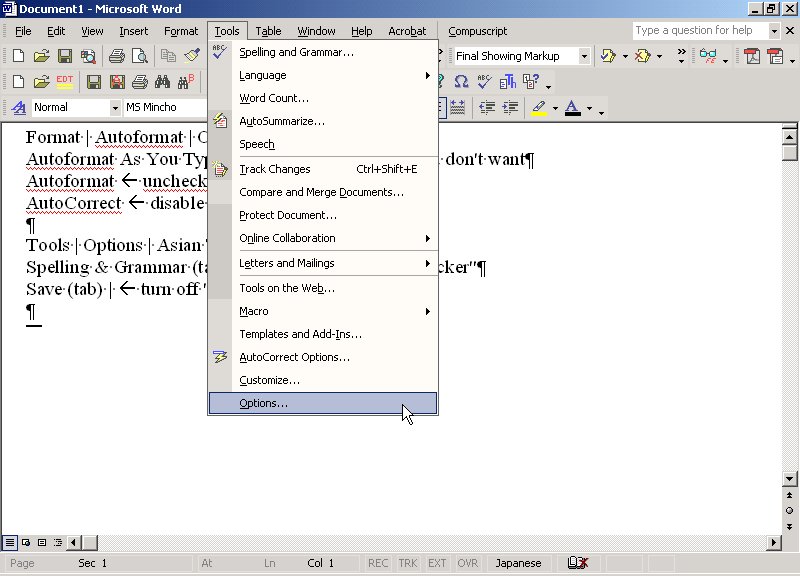Open the Table menu in the menu bar

tap(268, 31)
